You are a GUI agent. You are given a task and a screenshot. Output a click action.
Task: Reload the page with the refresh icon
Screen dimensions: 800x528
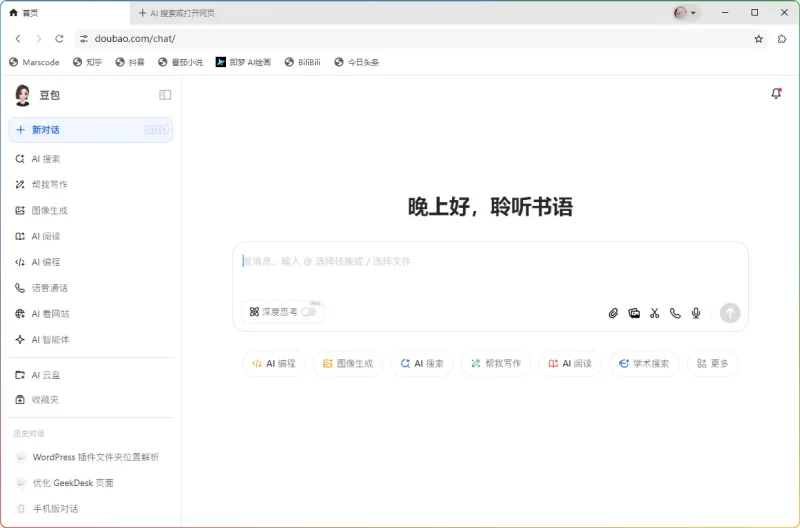coord(59,39)
